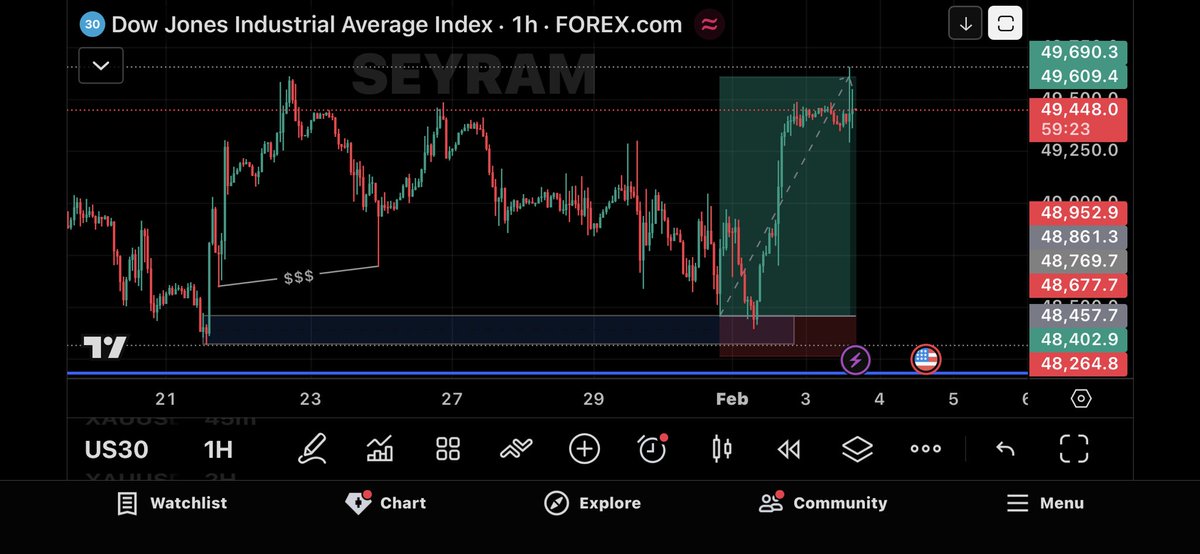This screenshot has height=554, width=1200.
Task: Switch to the Explore tab
Action: point(593,503)
